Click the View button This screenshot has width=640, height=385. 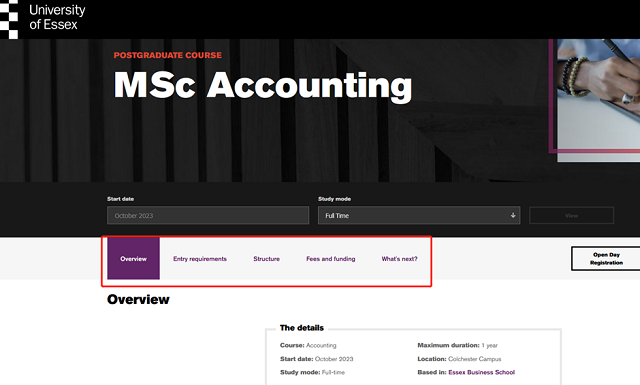tap(571, 215)
